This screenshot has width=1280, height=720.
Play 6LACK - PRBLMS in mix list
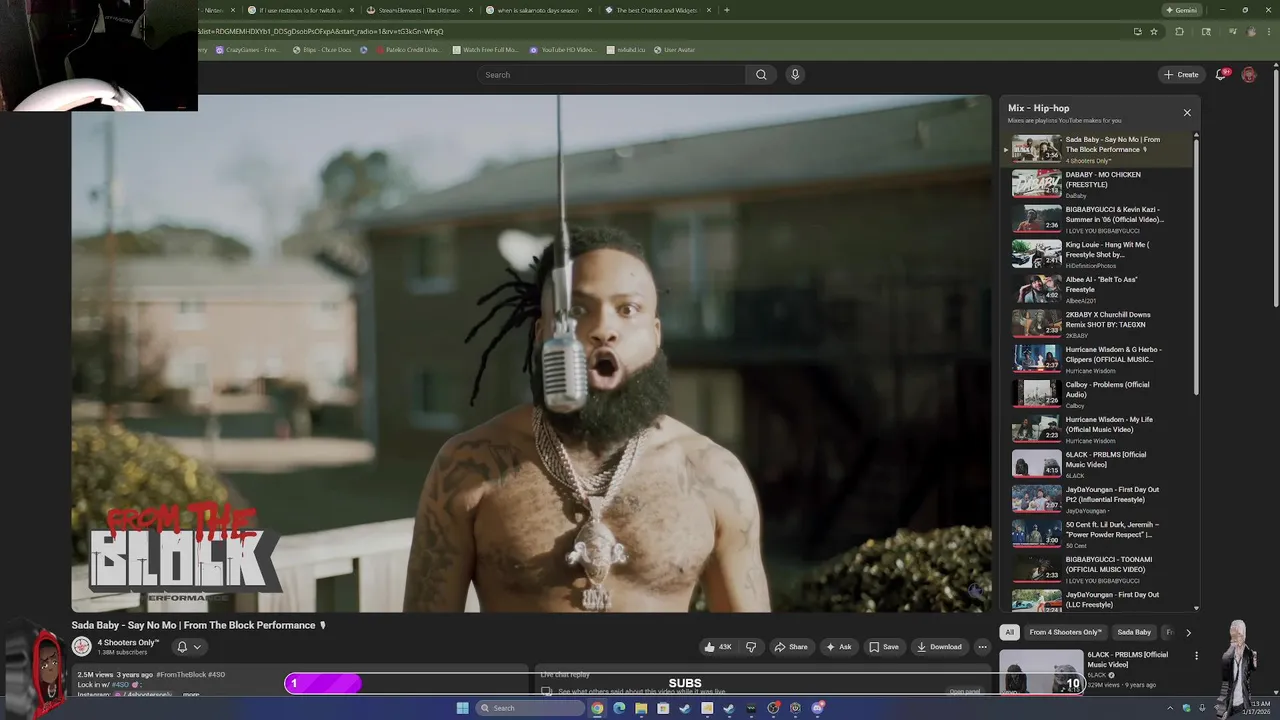coord(1097,464)
